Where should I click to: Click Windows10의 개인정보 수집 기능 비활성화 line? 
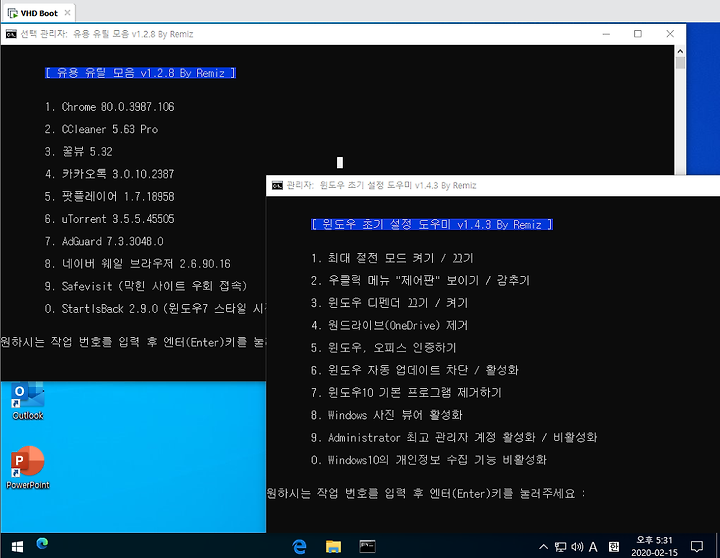coord(428,460)
